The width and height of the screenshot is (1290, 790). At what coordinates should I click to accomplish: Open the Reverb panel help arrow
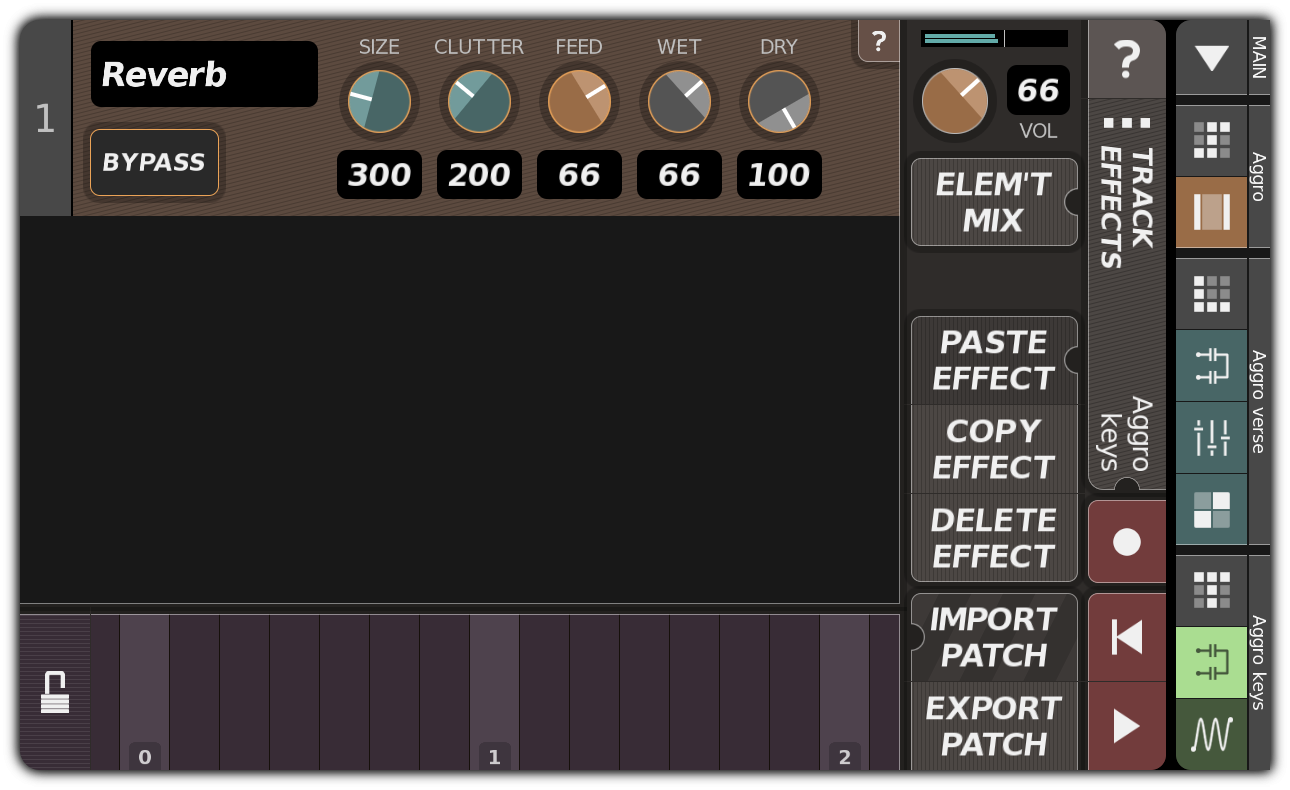(879, 42)
